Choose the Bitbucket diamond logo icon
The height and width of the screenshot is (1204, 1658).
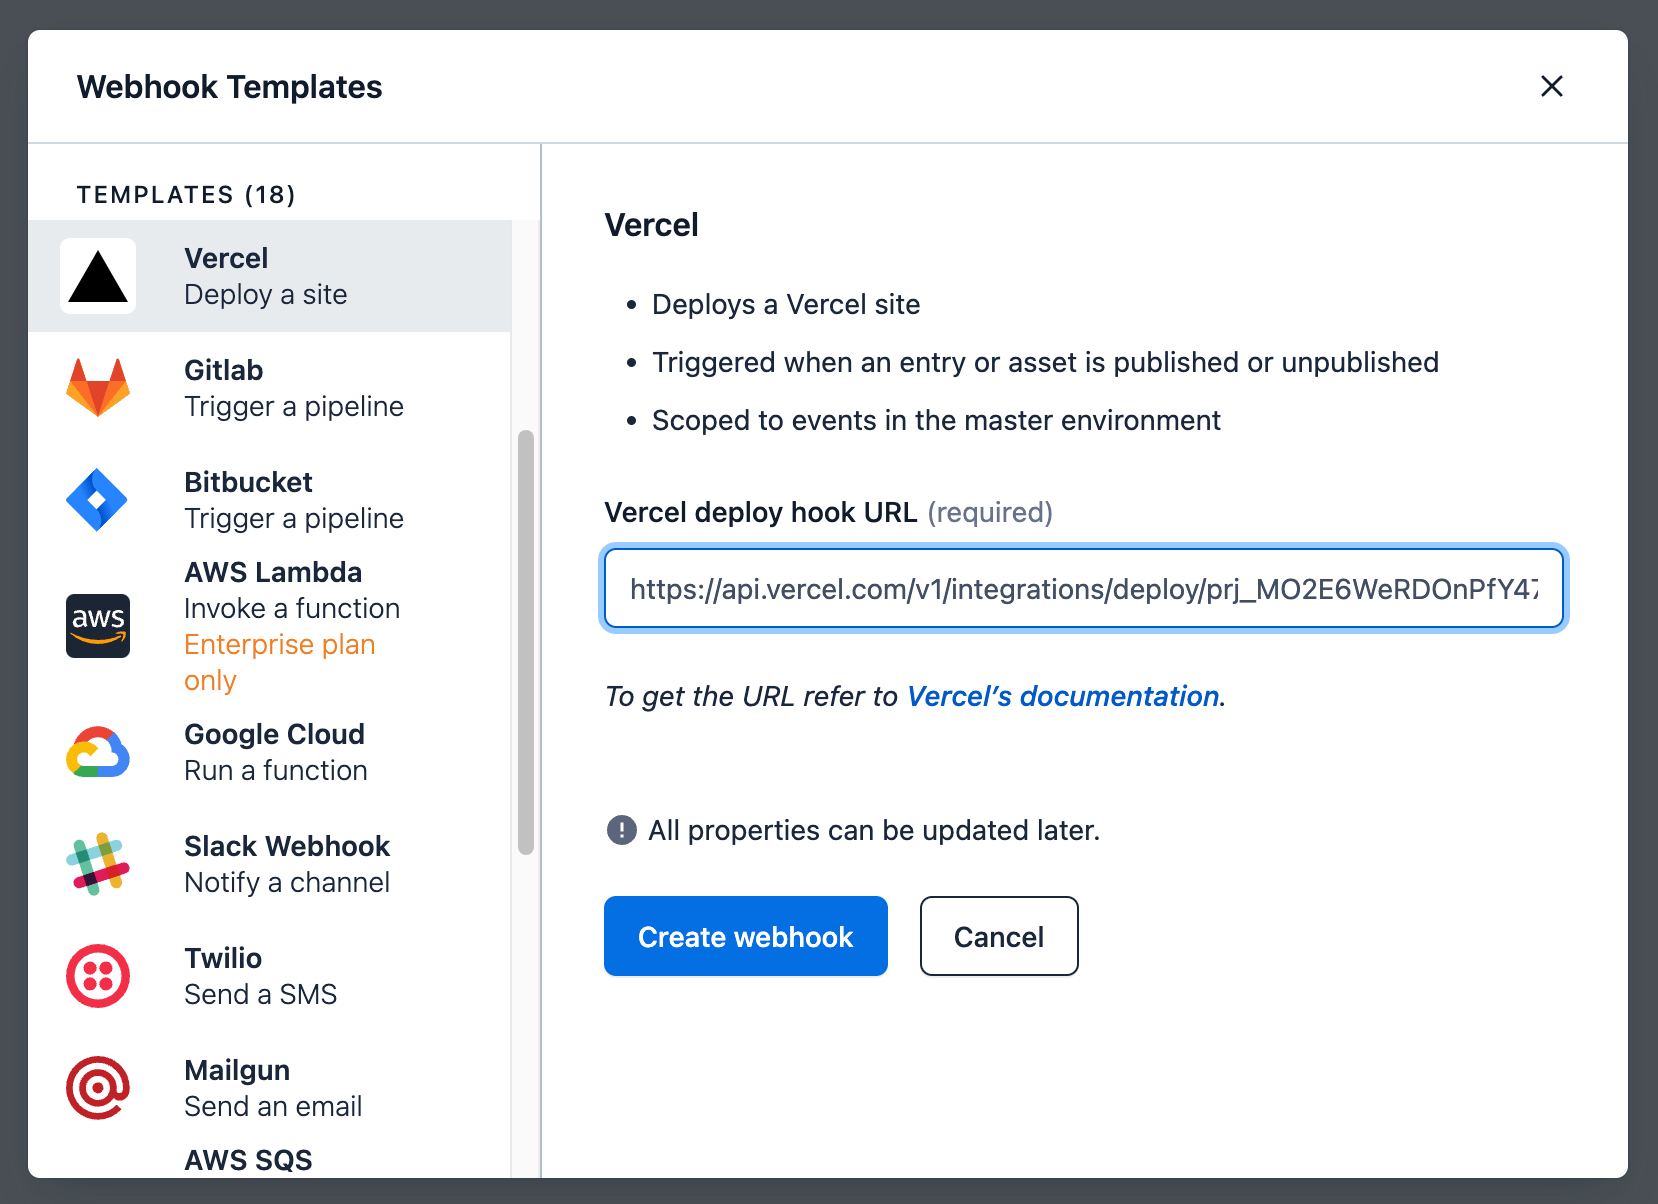(x=98, y=500)
